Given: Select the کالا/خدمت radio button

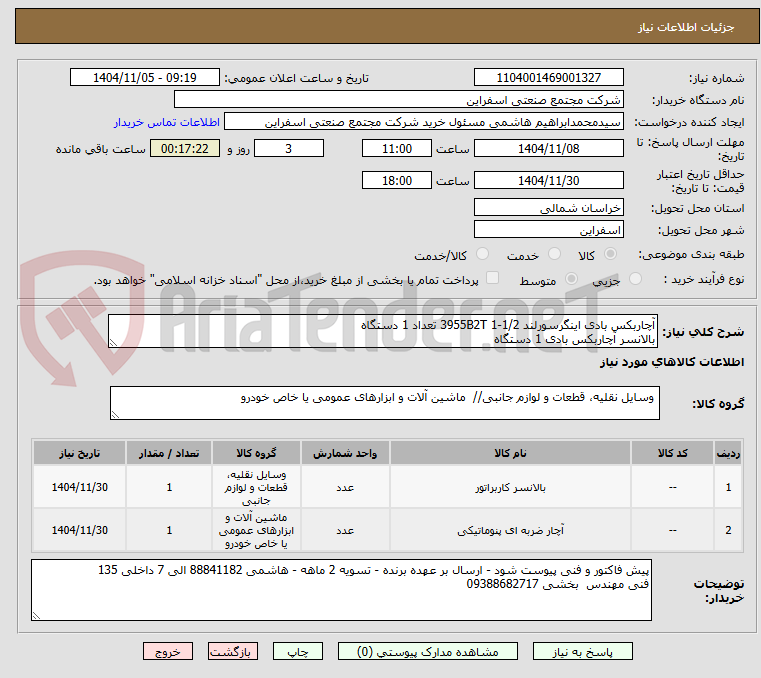Looking at the screenshot, I should (482, 253).
